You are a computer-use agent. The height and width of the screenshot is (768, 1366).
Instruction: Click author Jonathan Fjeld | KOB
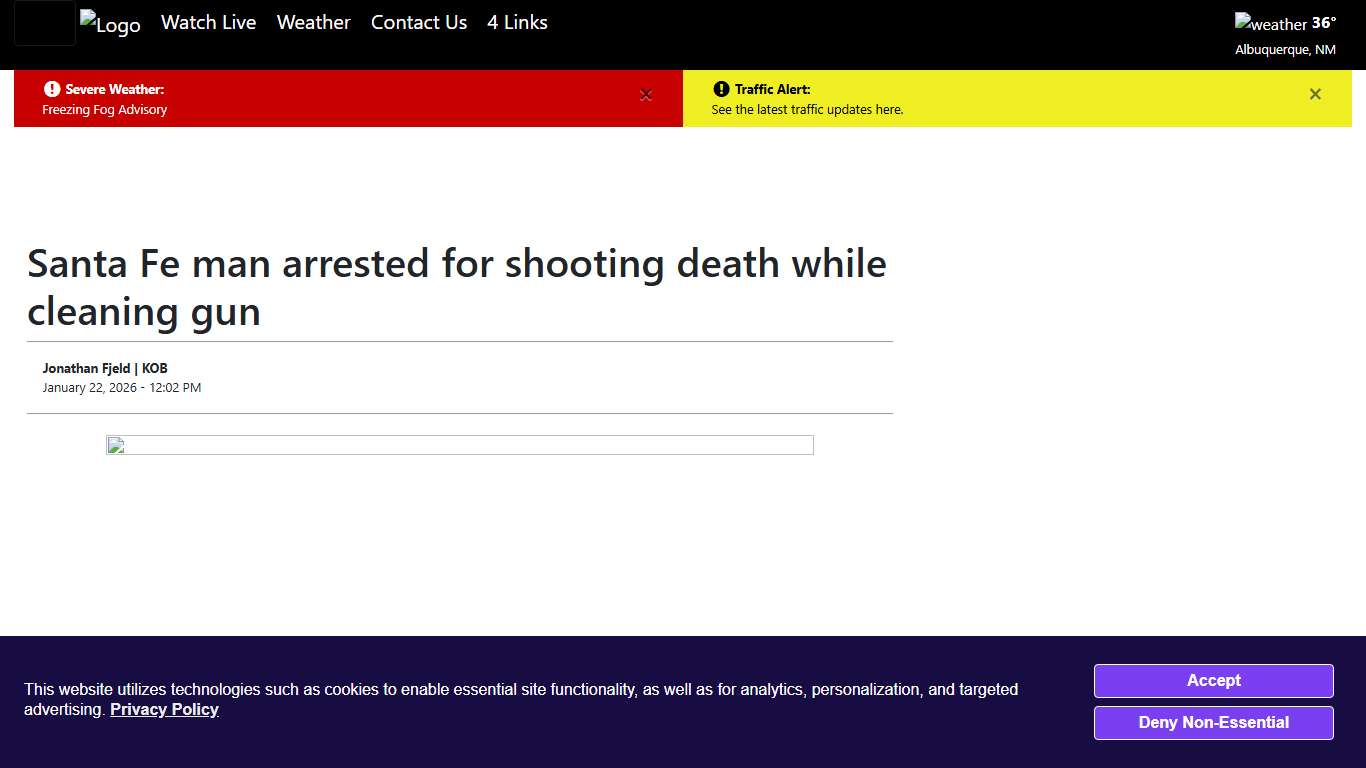tap(104, 368)
